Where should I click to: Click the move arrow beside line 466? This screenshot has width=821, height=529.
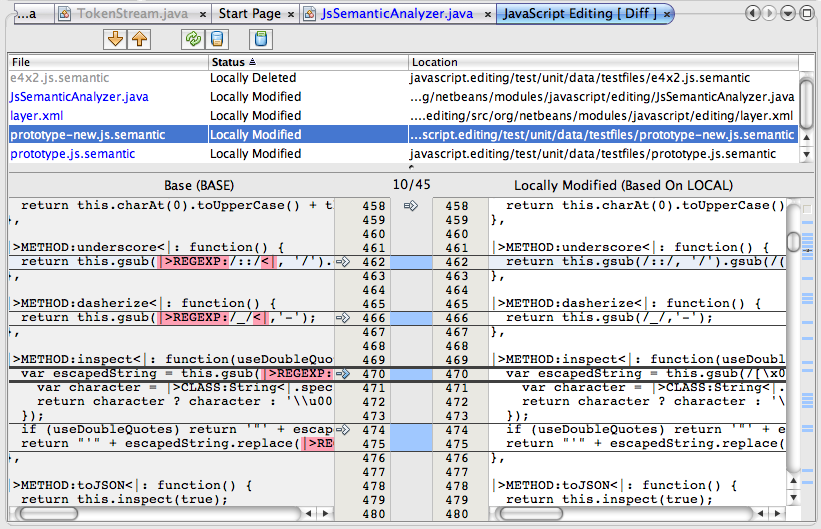tap(342, 317)
